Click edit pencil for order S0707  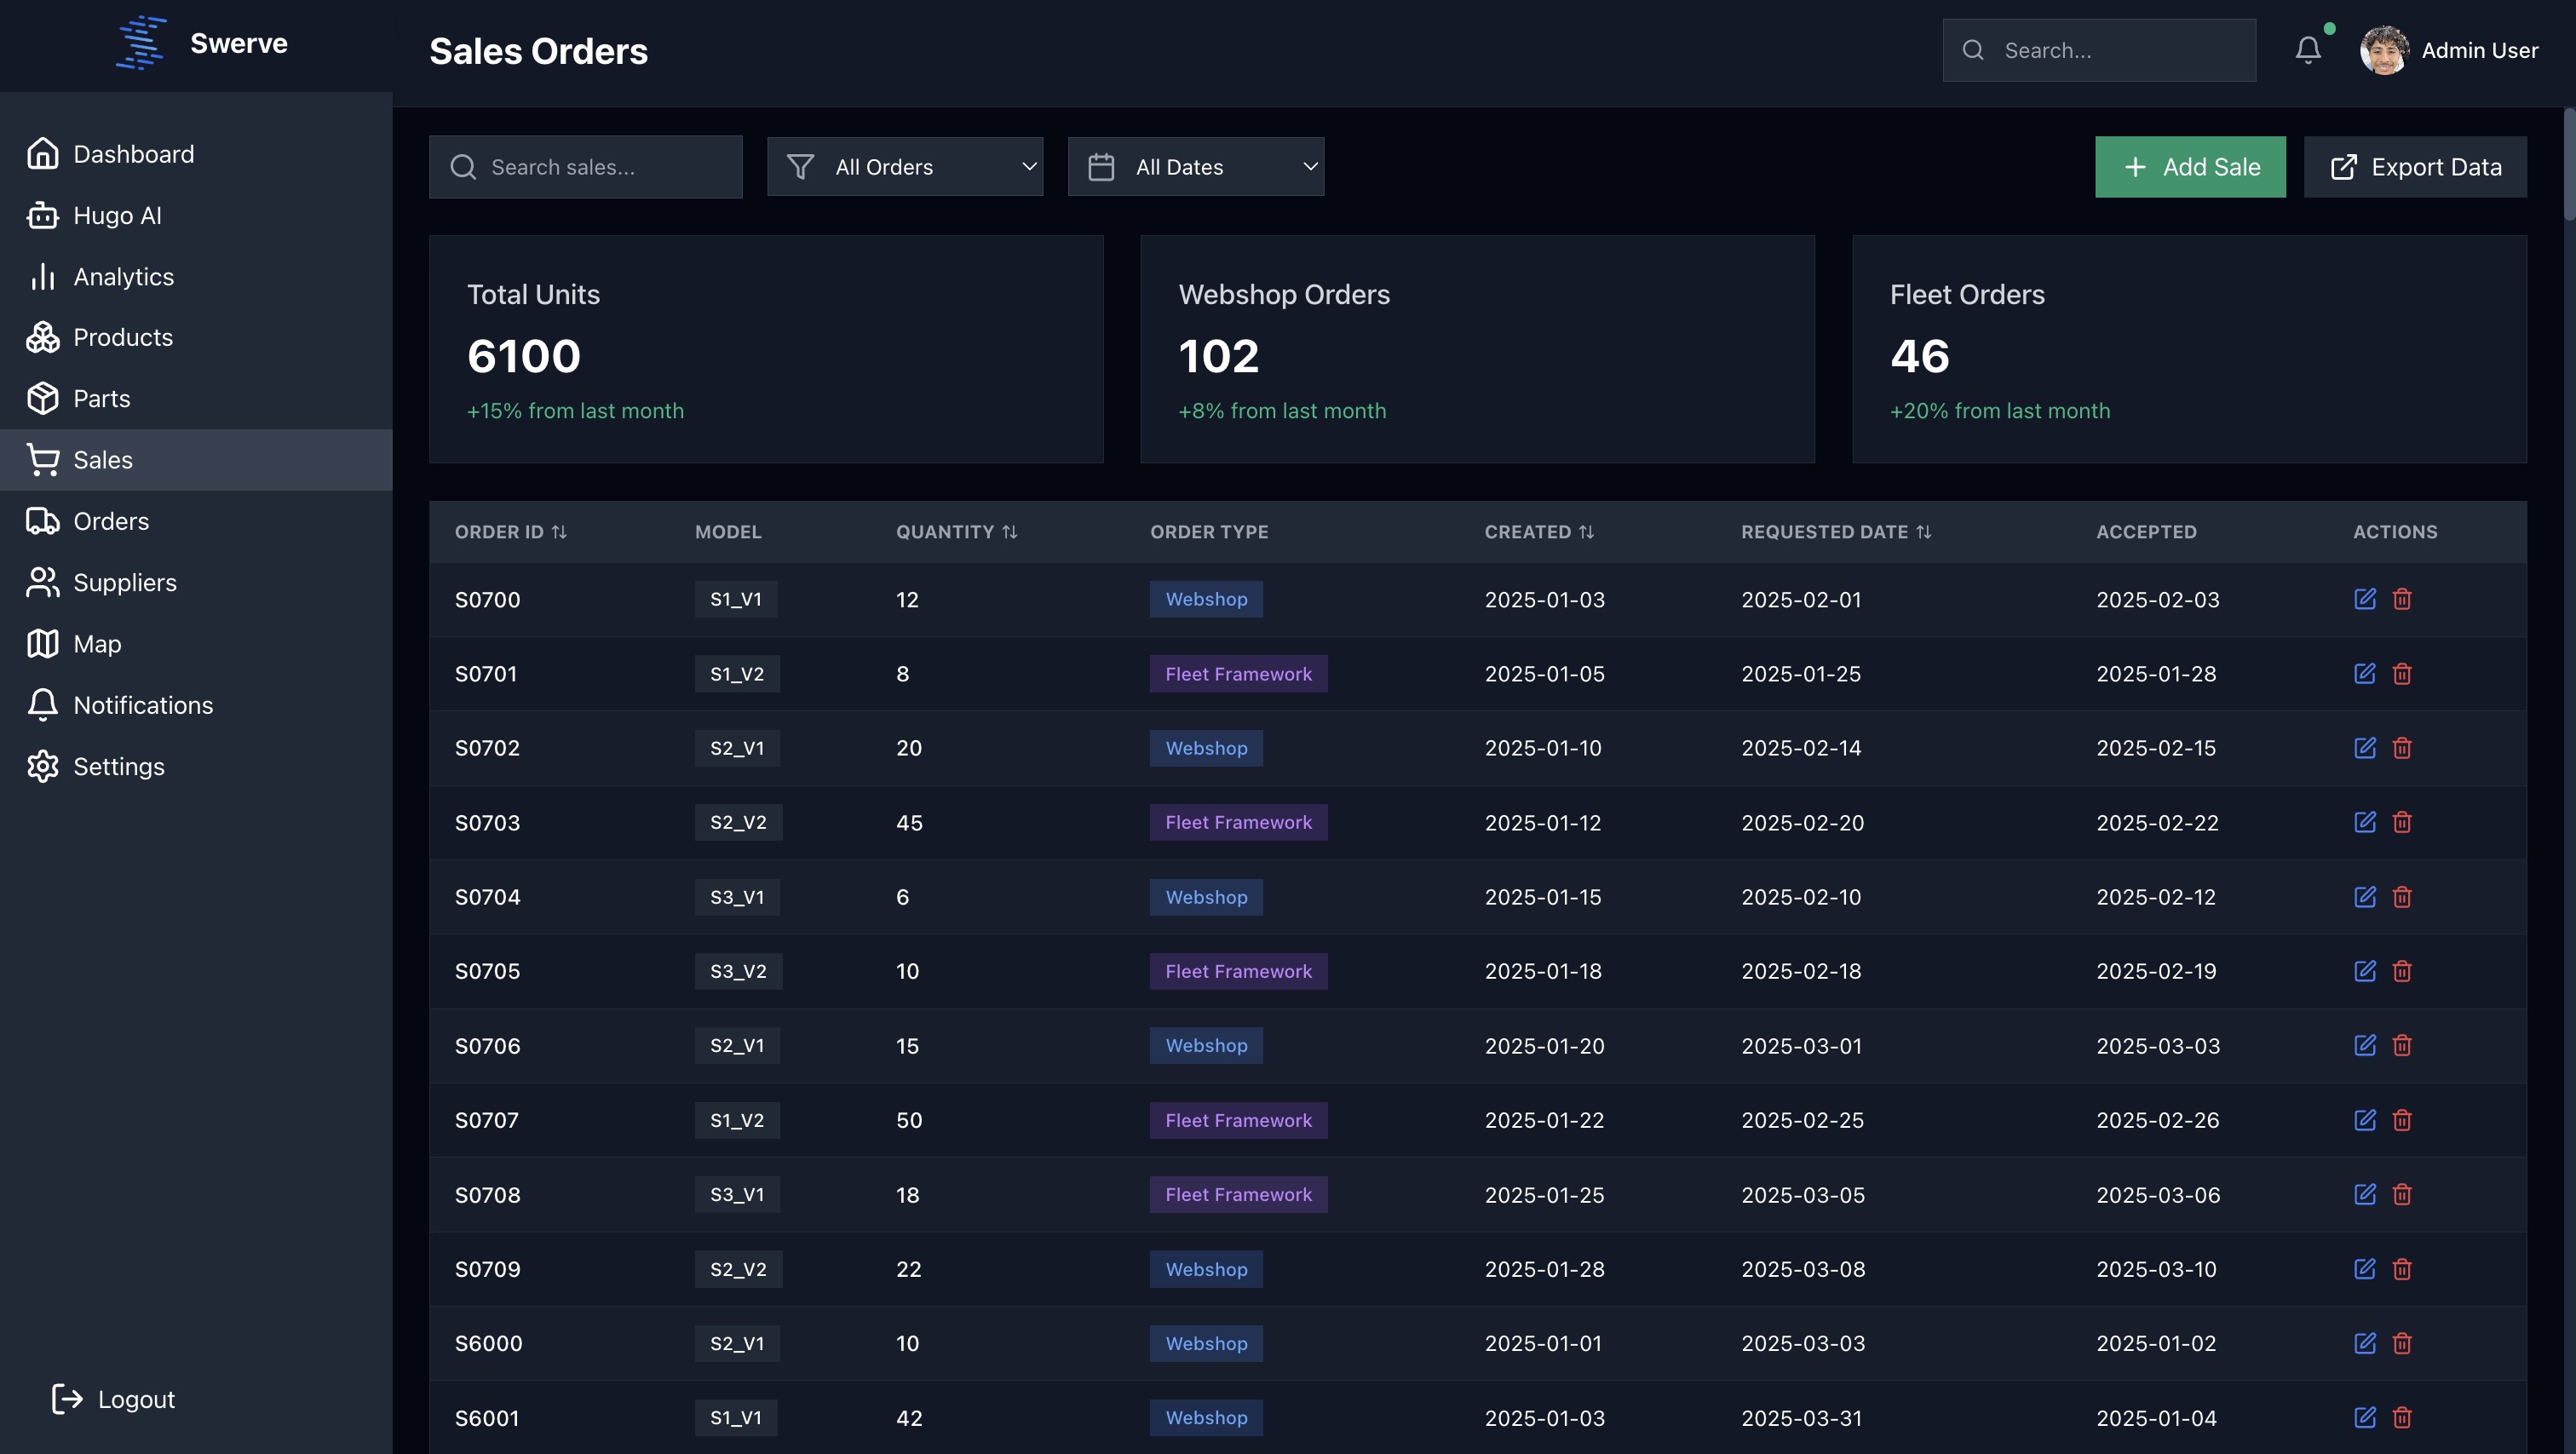pos(2364,1120)
